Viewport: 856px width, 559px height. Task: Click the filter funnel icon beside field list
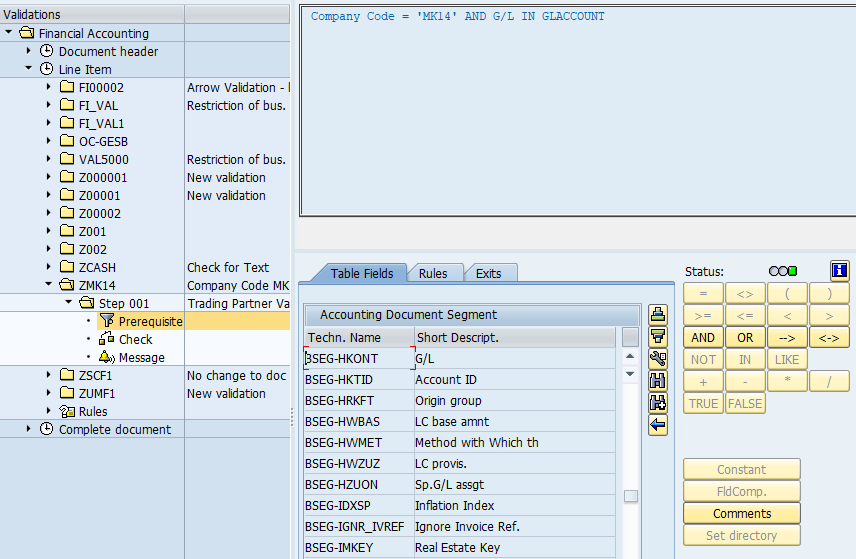click(x=658, y=337)
